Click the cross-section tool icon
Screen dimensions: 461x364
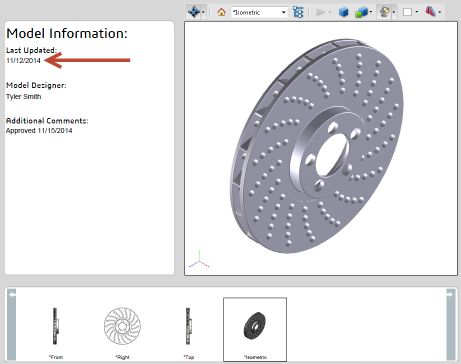(430, 12)
